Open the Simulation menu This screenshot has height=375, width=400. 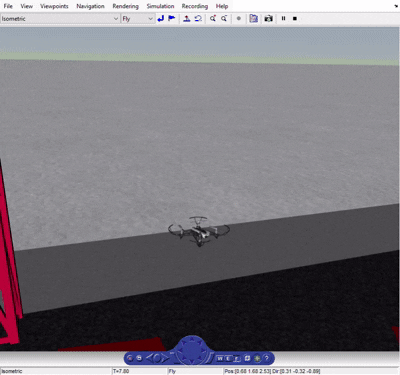(x=160, y=6)
